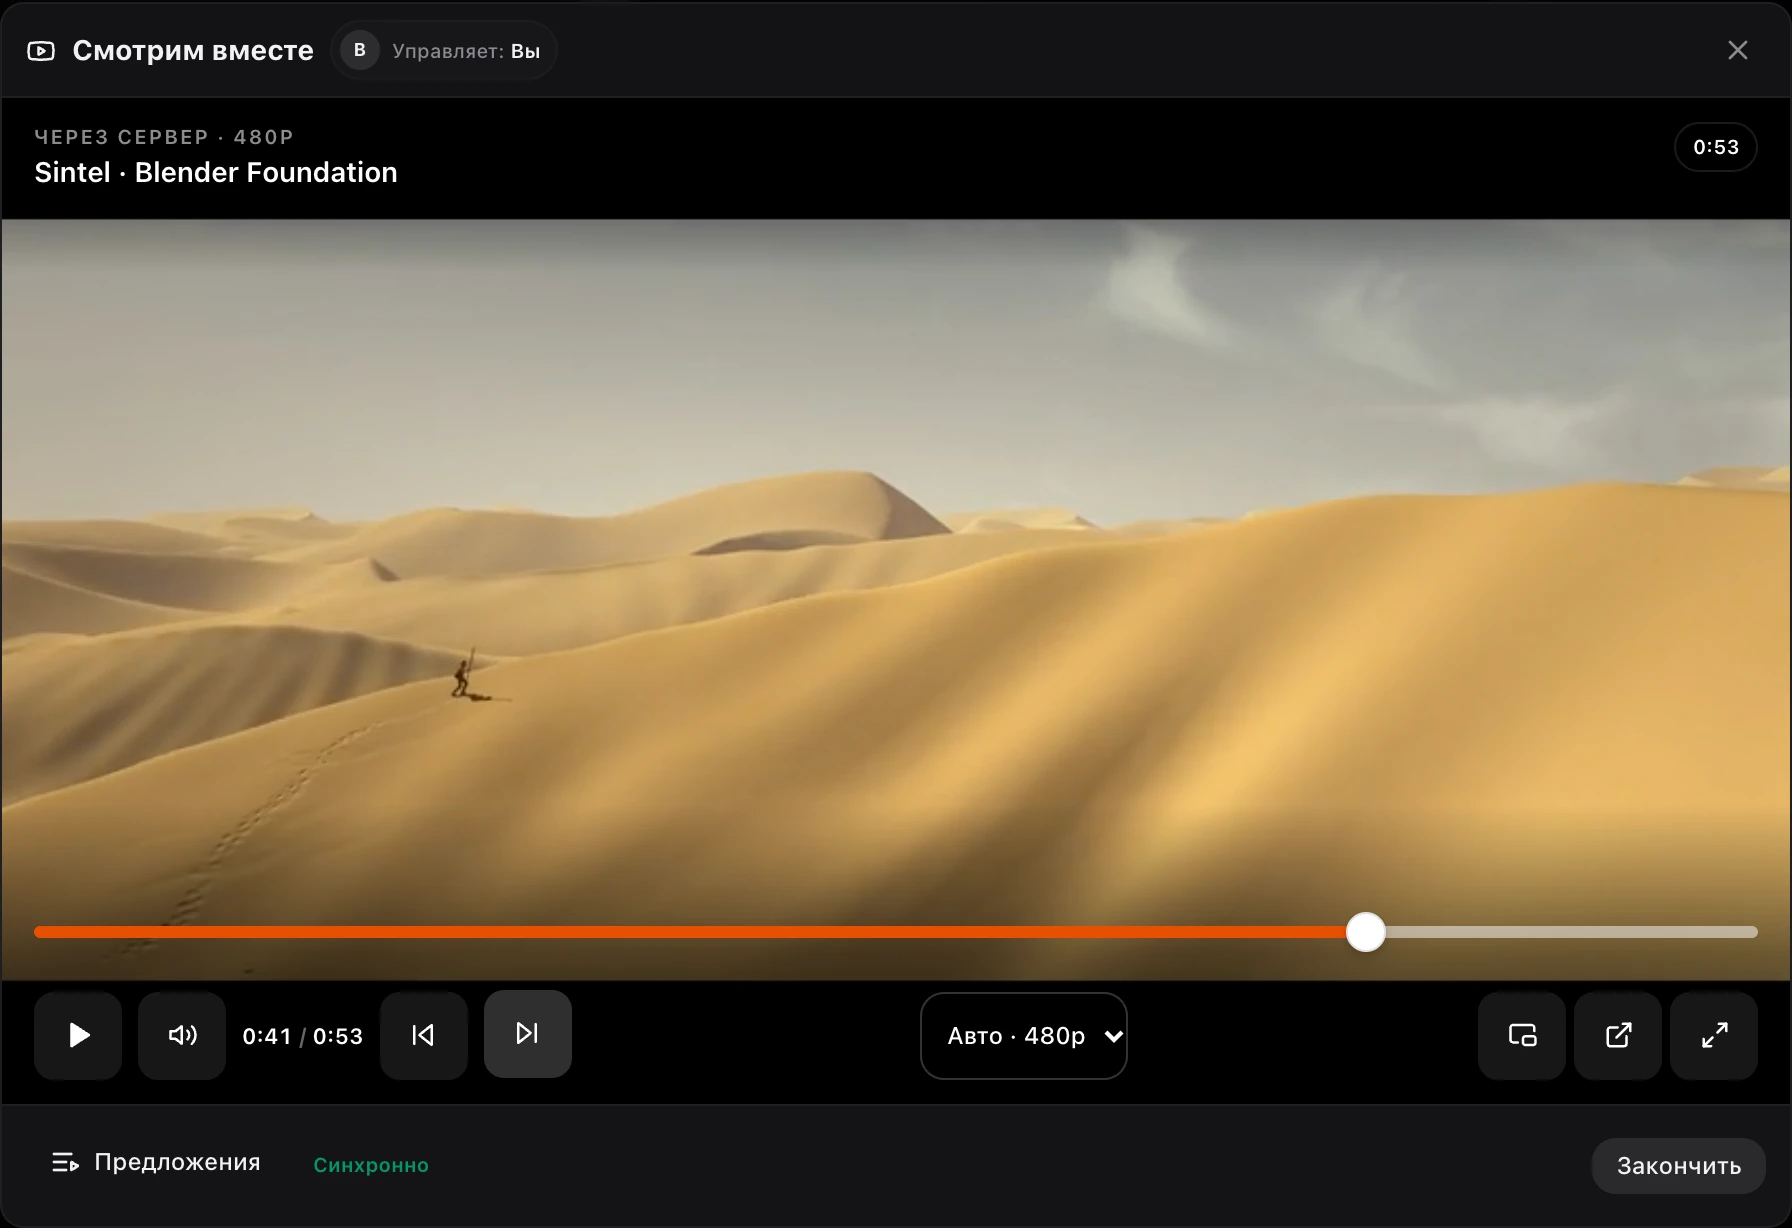Screen dimensions: 1792x1228
Task: Click the seek slider knob
Action: click(x=1366, y=932)
